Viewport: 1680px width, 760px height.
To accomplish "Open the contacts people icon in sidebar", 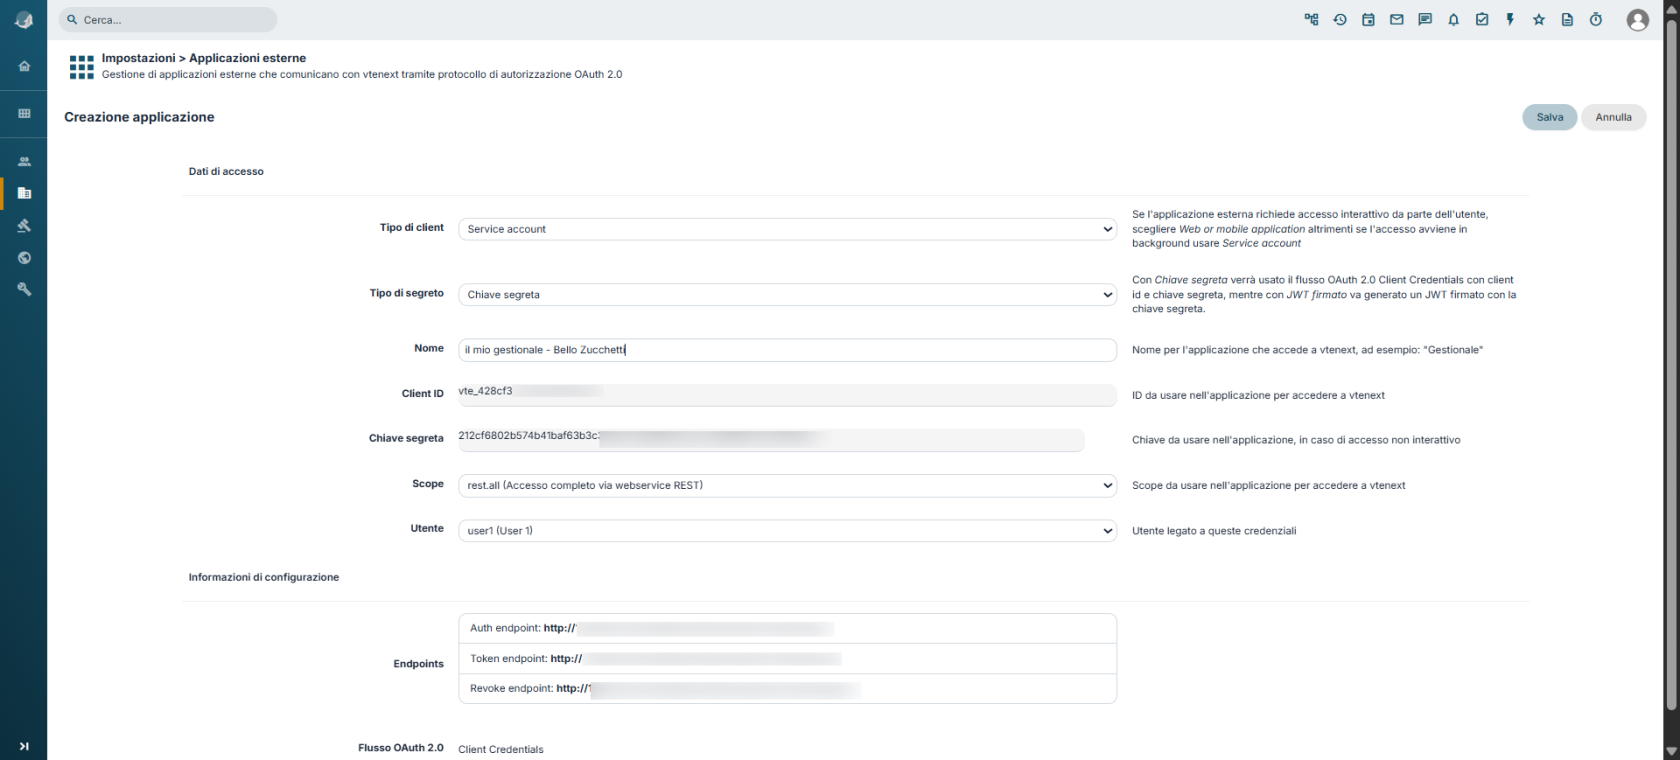I will tap(24, 161).
